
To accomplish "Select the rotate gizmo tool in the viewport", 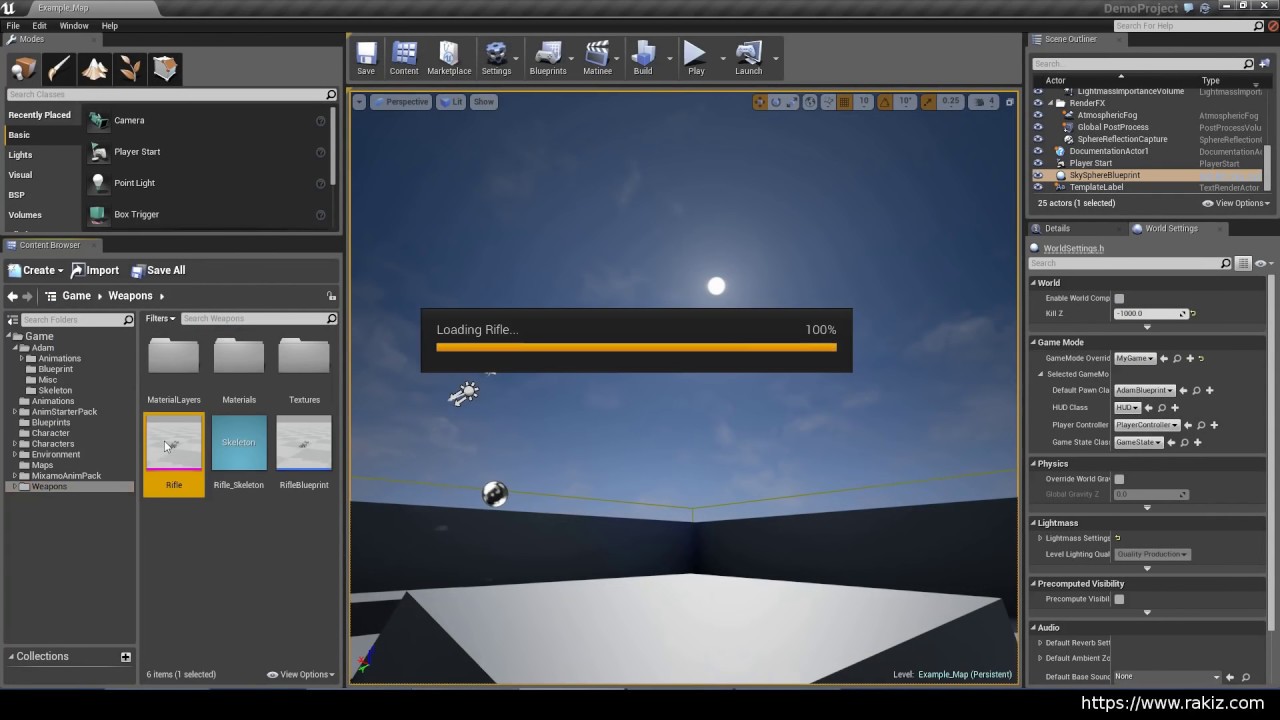I will (x=776, y=102).
